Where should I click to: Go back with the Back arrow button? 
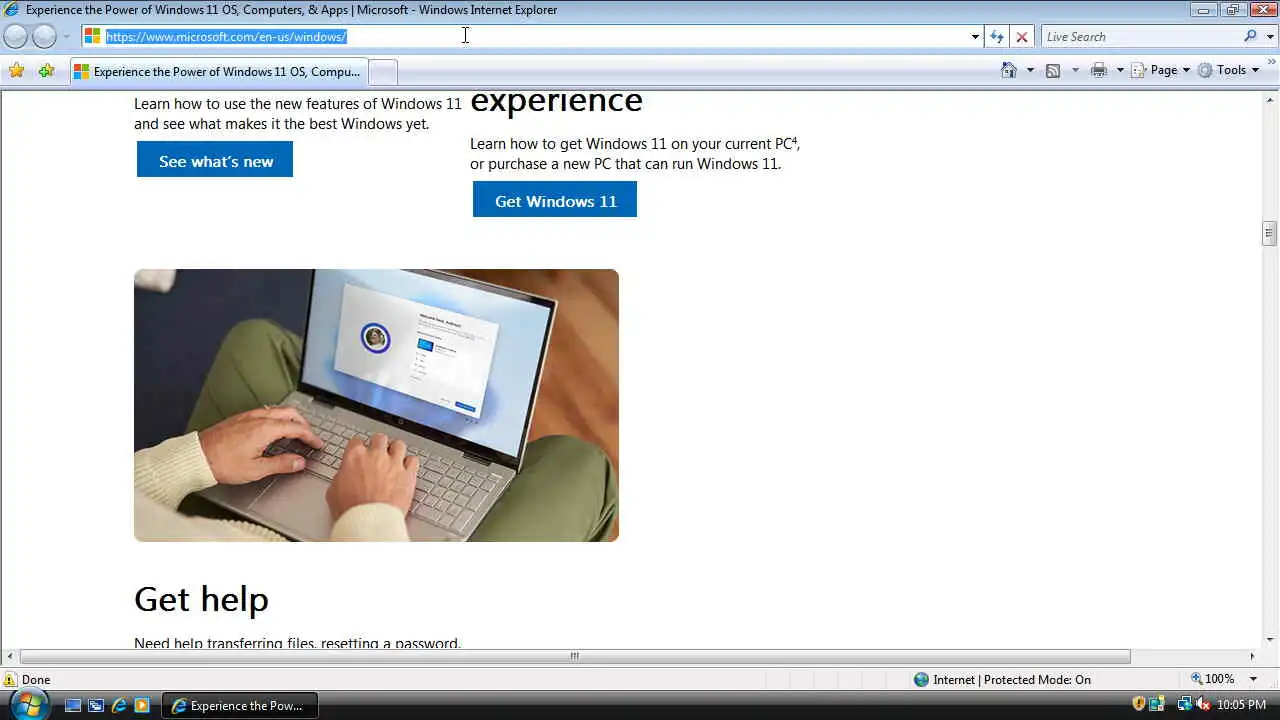[16, 37]
